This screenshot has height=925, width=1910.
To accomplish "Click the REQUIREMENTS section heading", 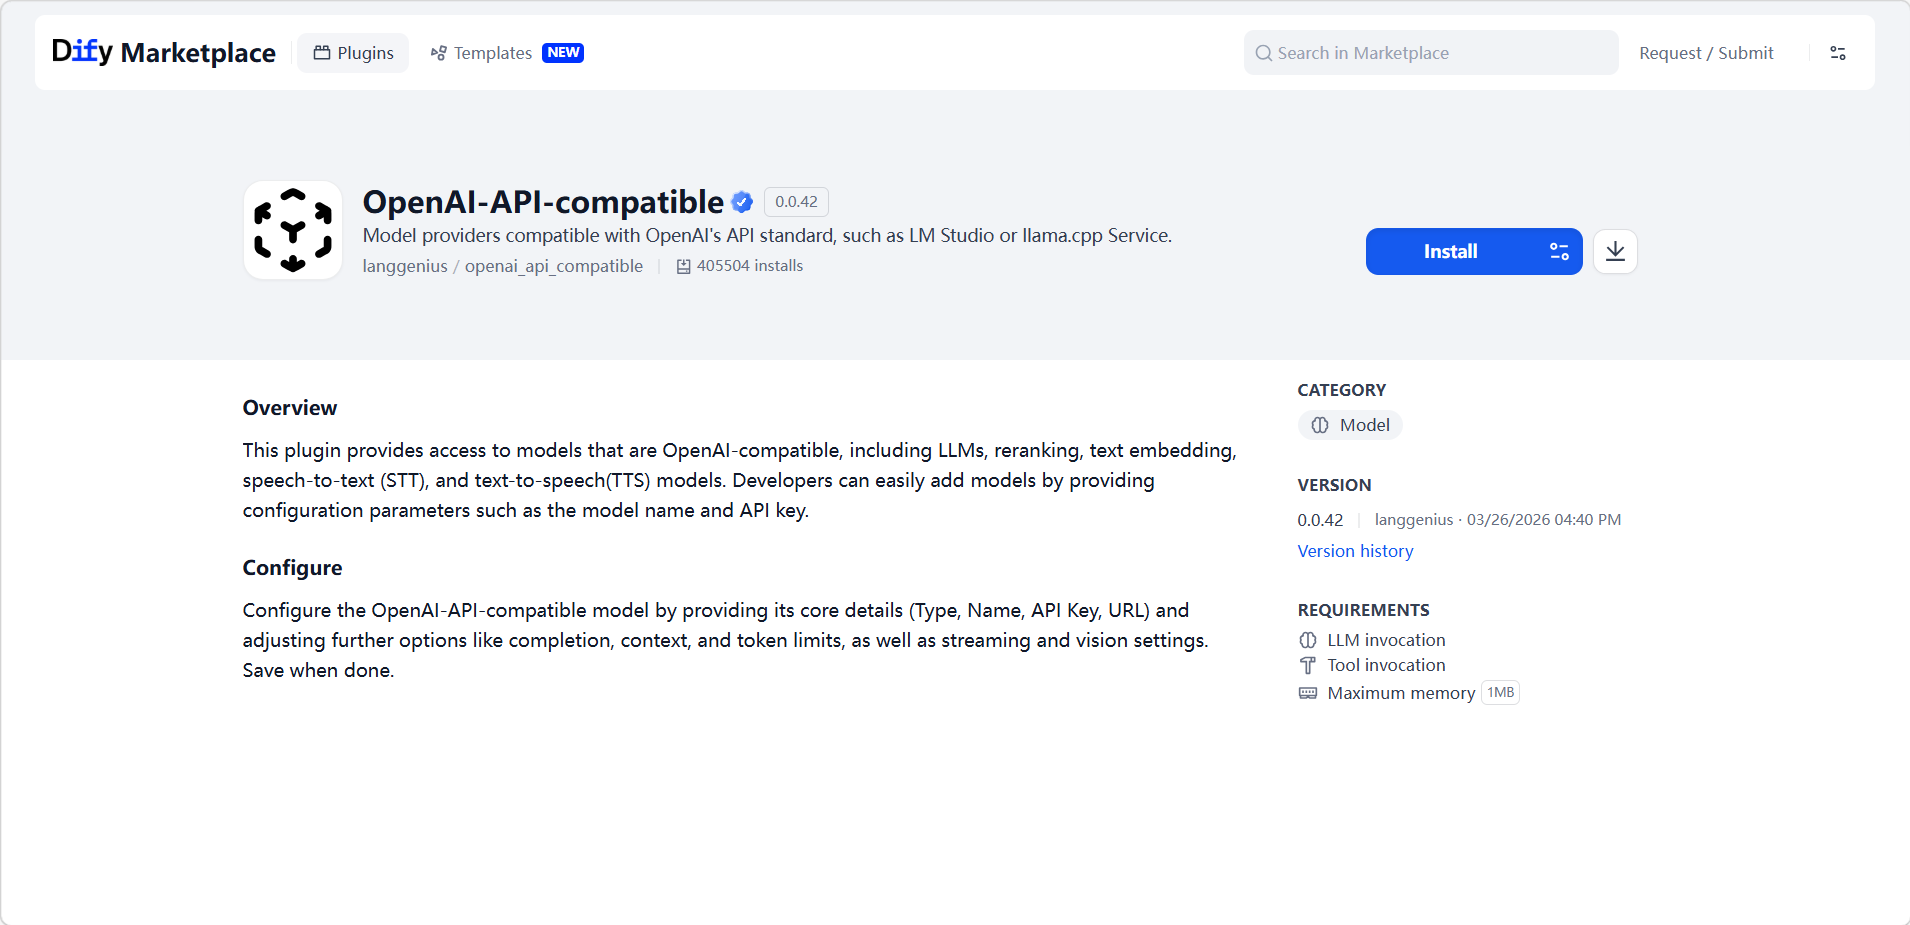I will pyautogui.click(x=1364, y=610).
